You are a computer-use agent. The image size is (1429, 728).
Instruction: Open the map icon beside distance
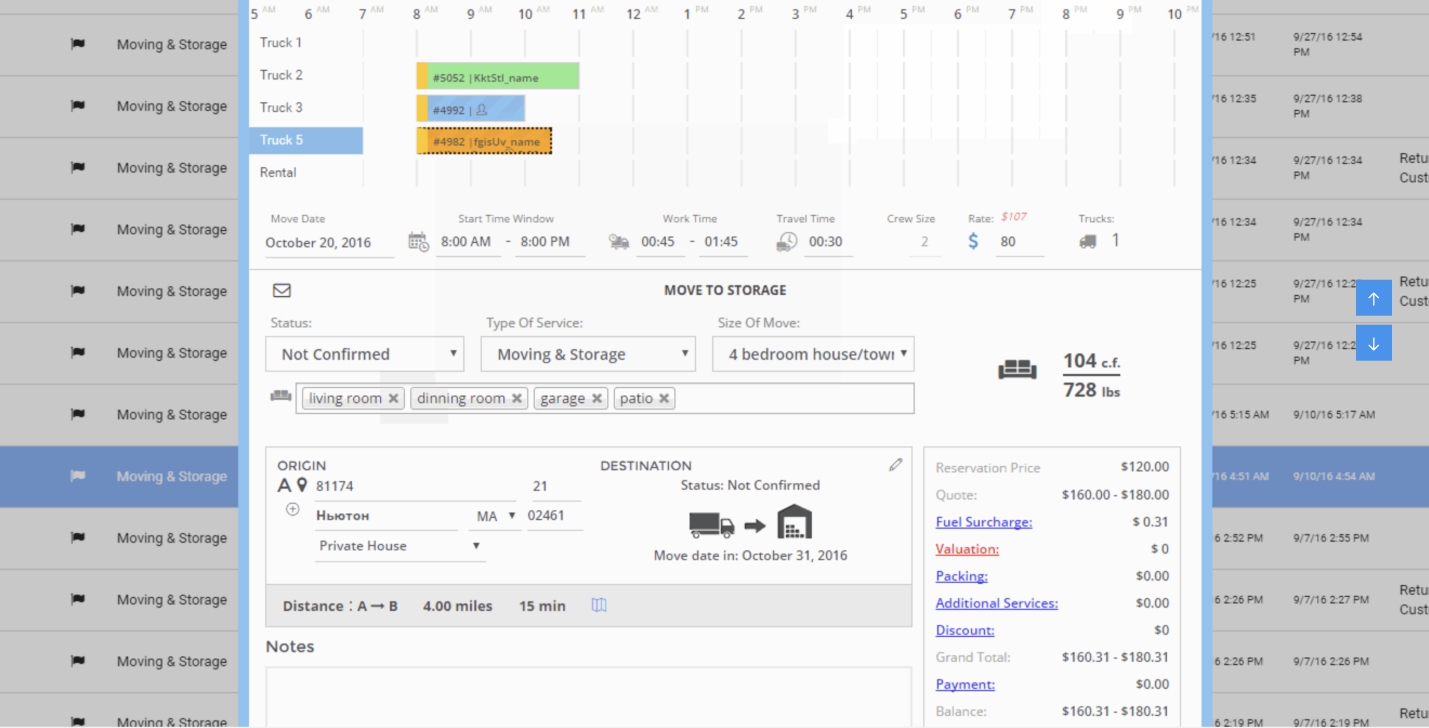tap(599, 605)
